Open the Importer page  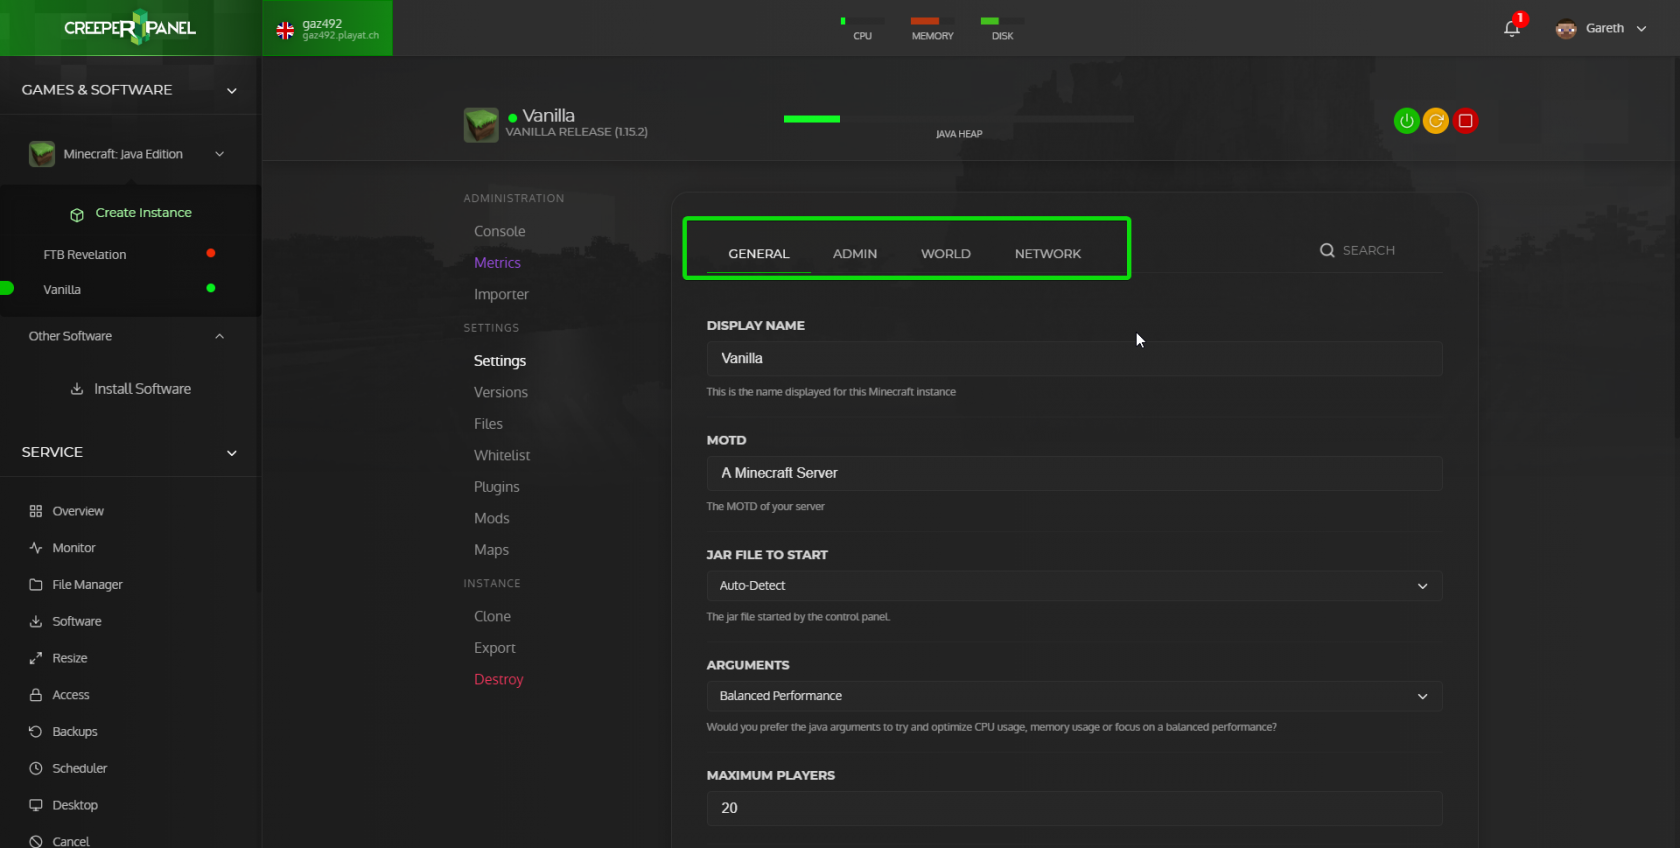(501, 294)
